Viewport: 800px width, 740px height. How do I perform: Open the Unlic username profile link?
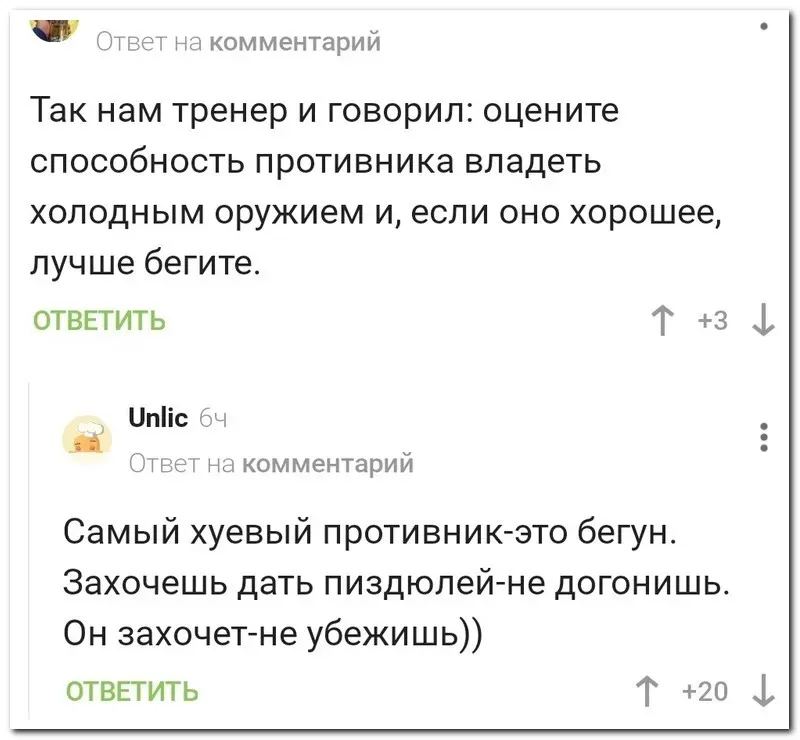tap(159, 419)
